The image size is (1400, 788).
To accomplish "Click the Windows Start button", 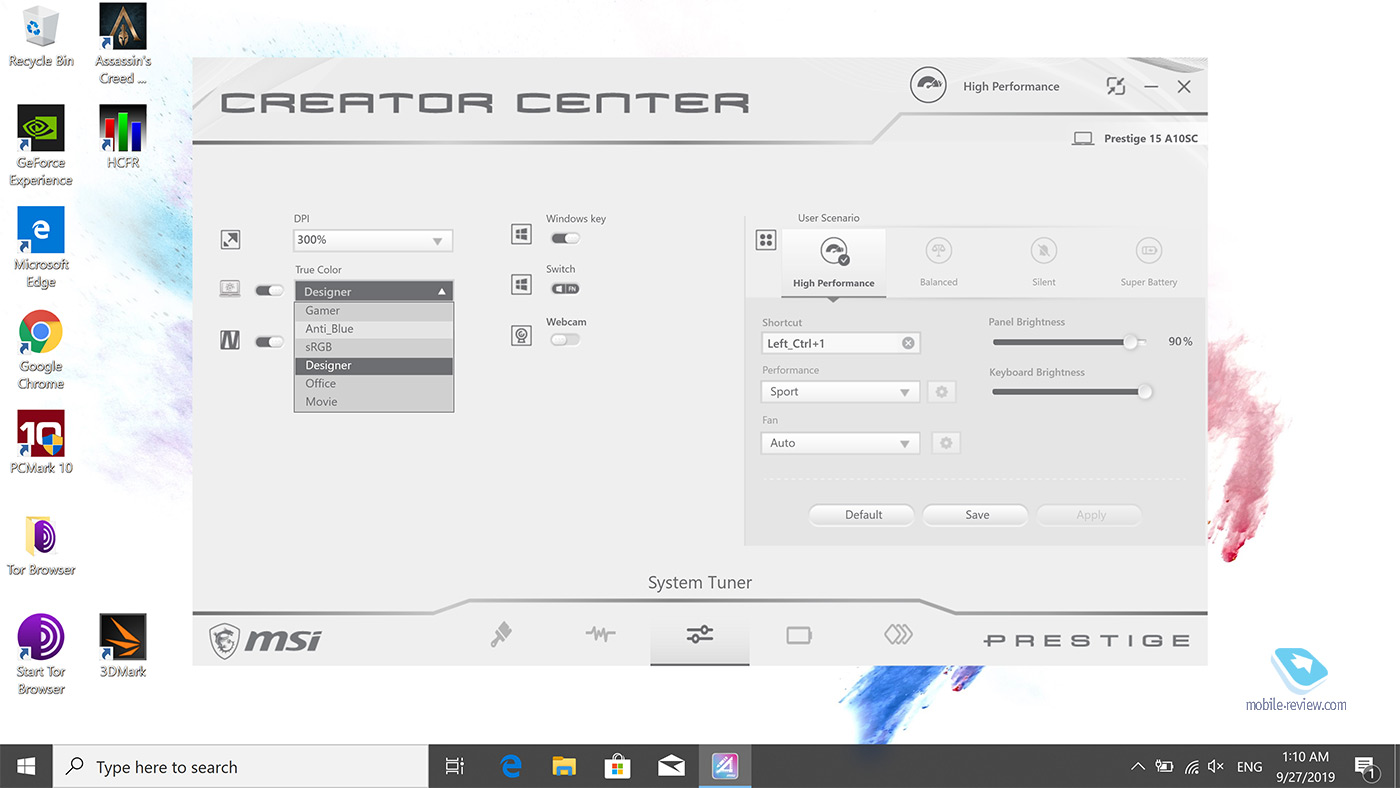I will tap(25, 767).
